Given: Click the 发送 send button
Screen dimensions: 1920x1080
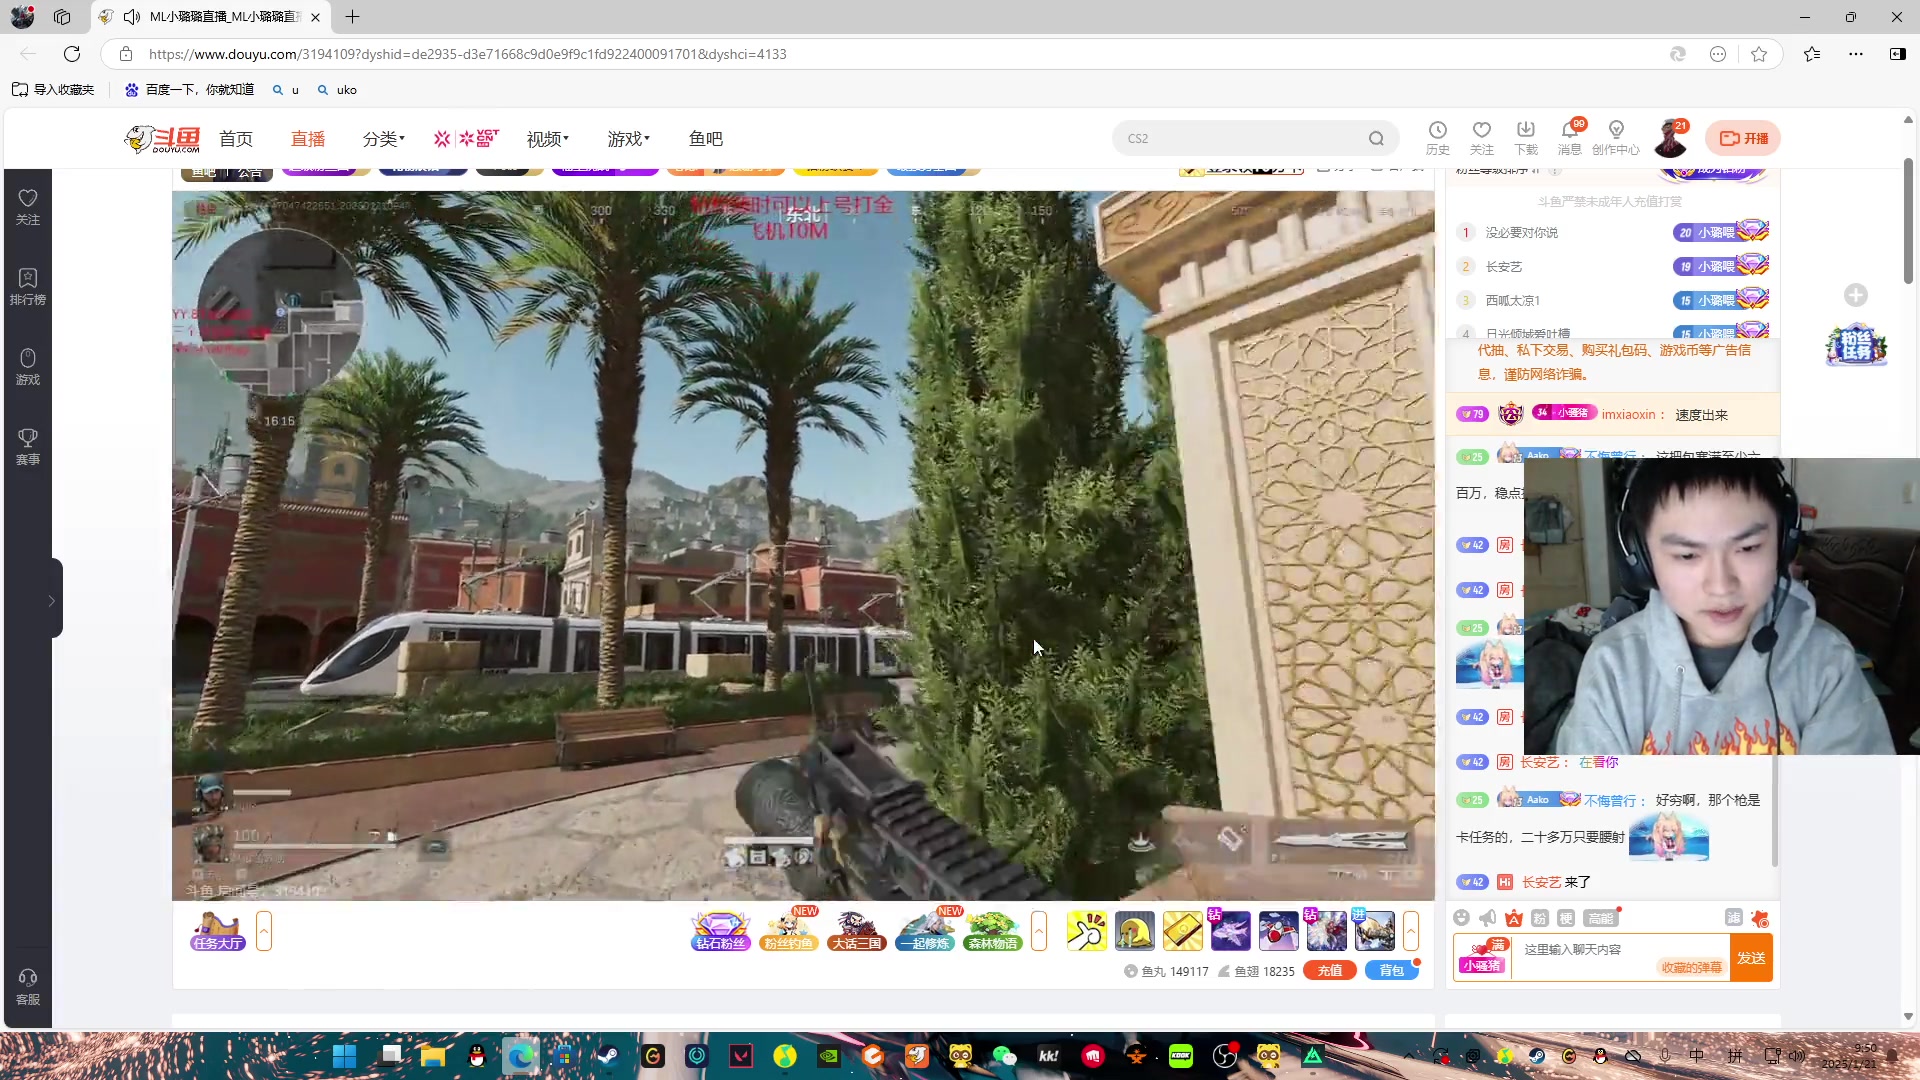Looking at the screenshot, I should (x=1751, y=958).
